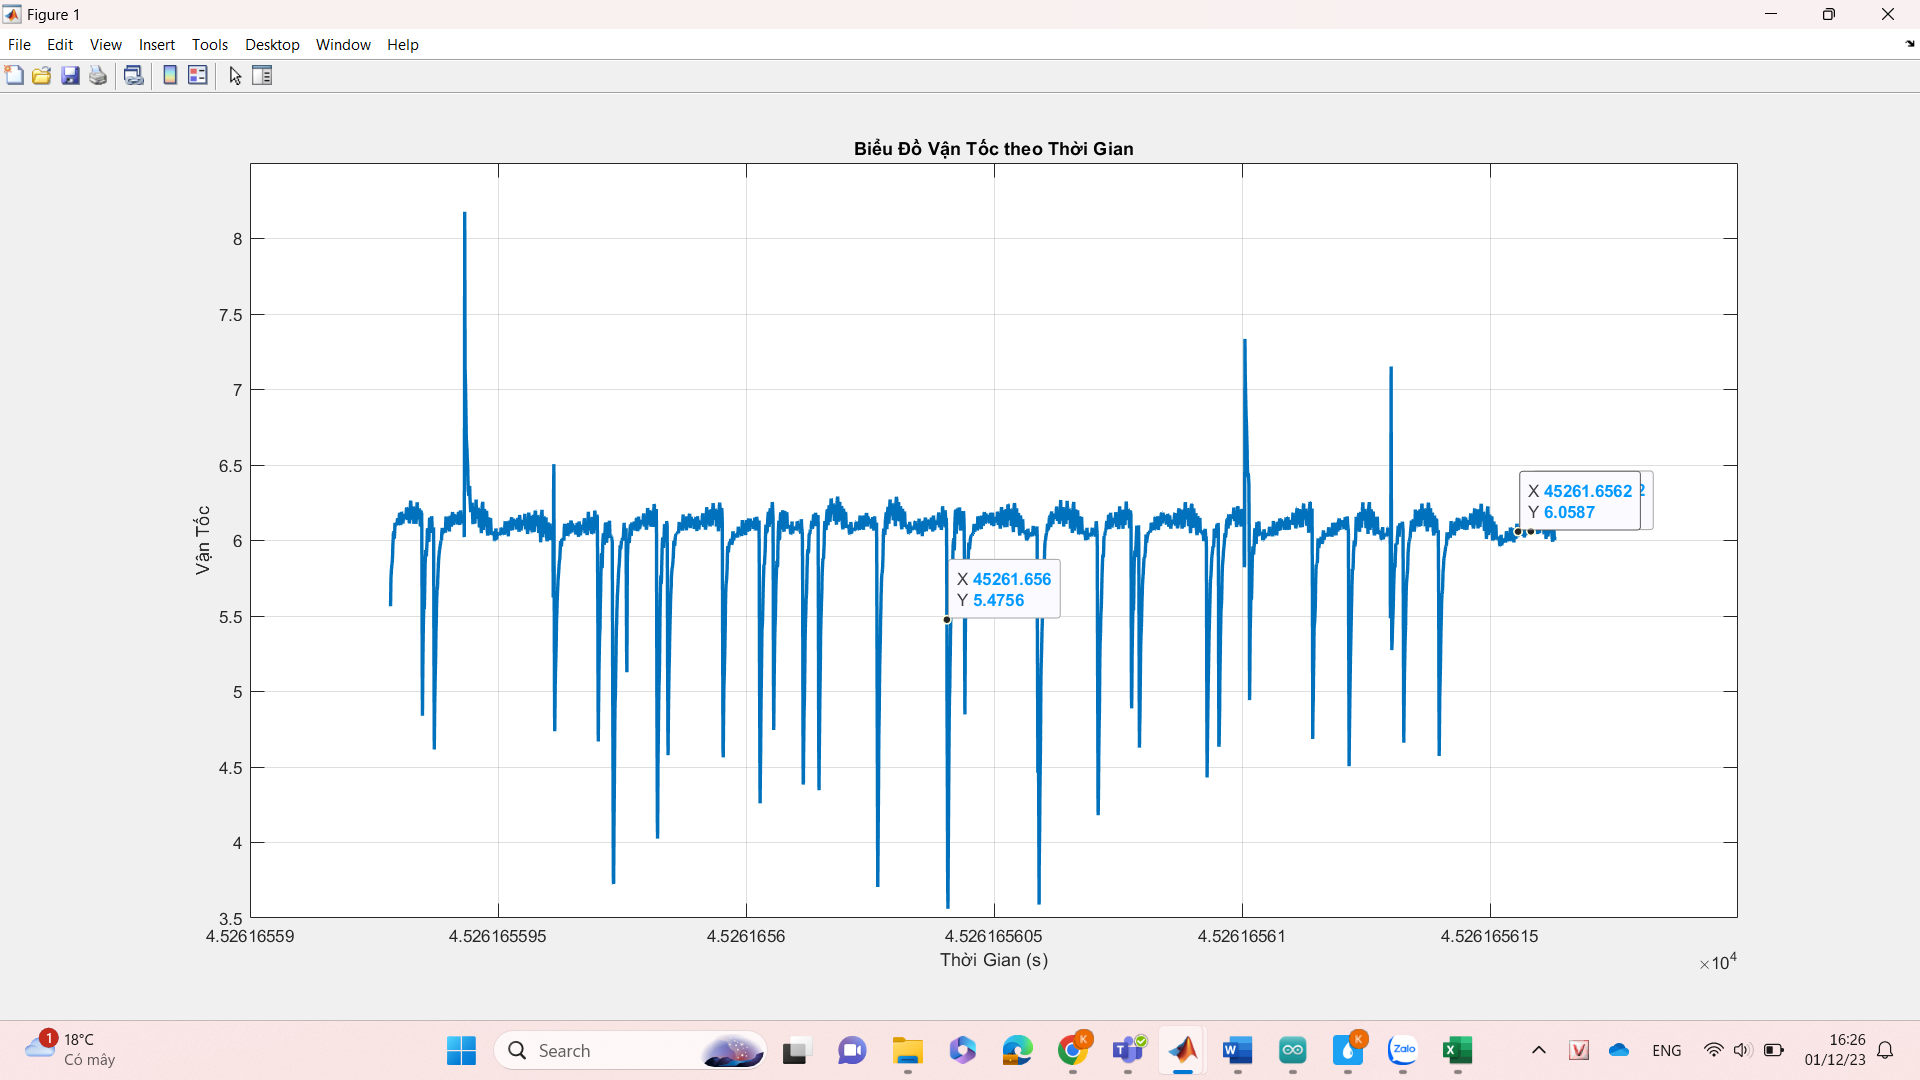Click the New Figure toolbar icon

point(14,76)
